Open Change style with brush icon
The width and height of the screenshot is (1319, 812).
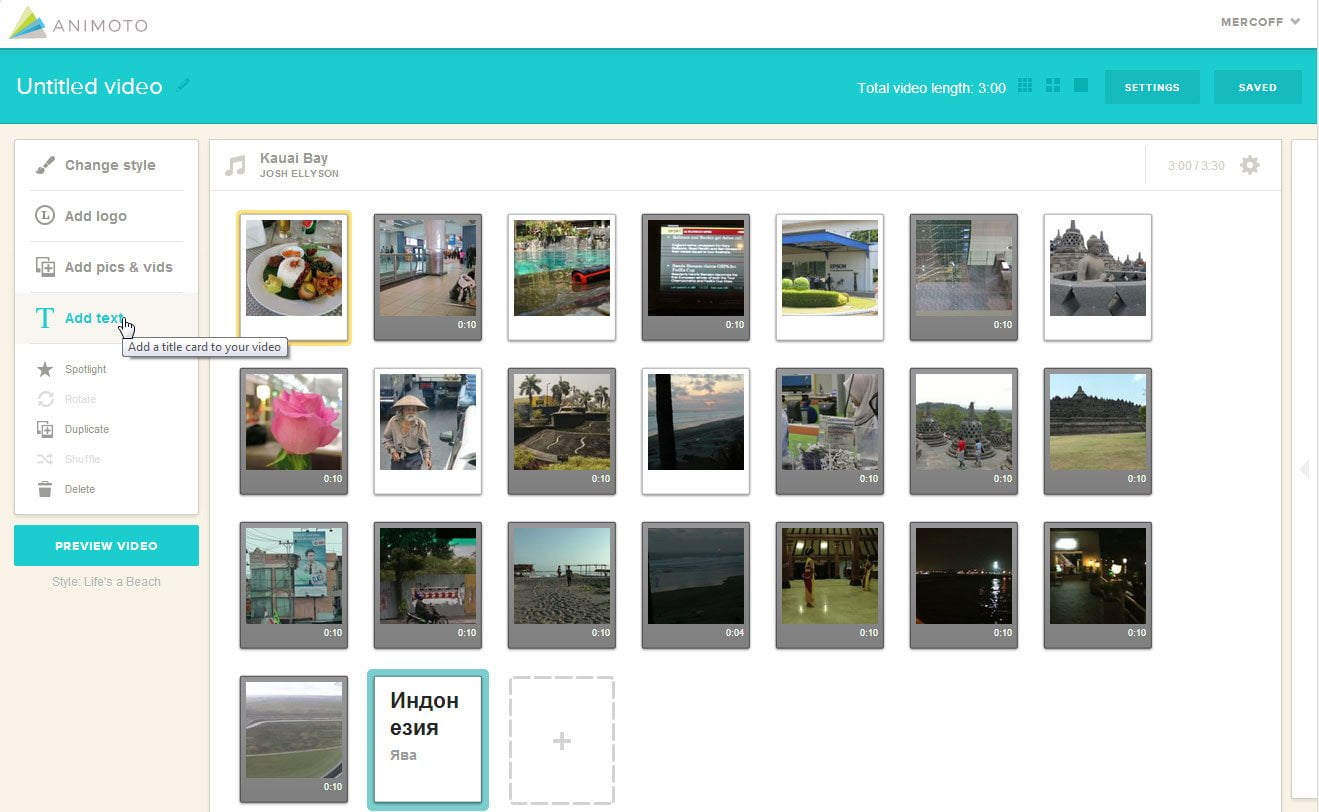(x=45, y=165)
